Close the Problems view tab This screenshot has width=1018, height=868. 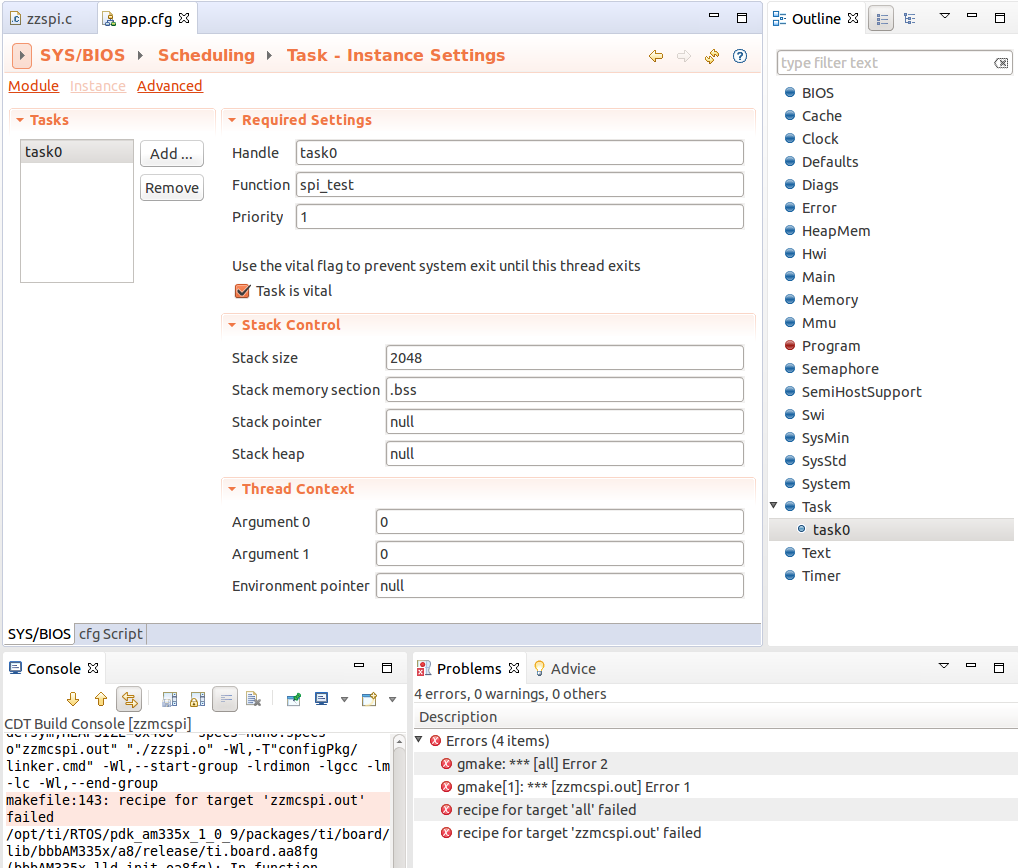[x=514, y=668]
